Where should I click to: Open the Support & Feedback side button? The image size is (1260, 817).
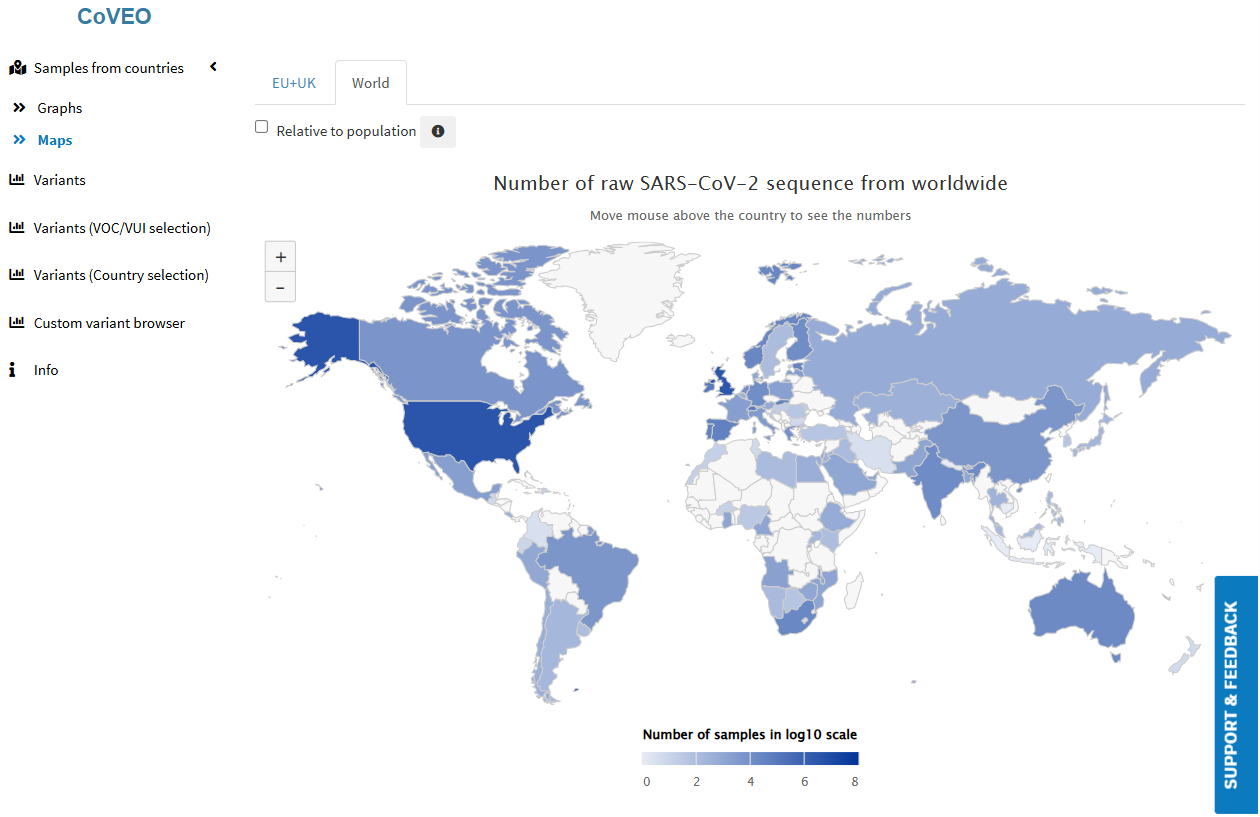point(1236,694)
